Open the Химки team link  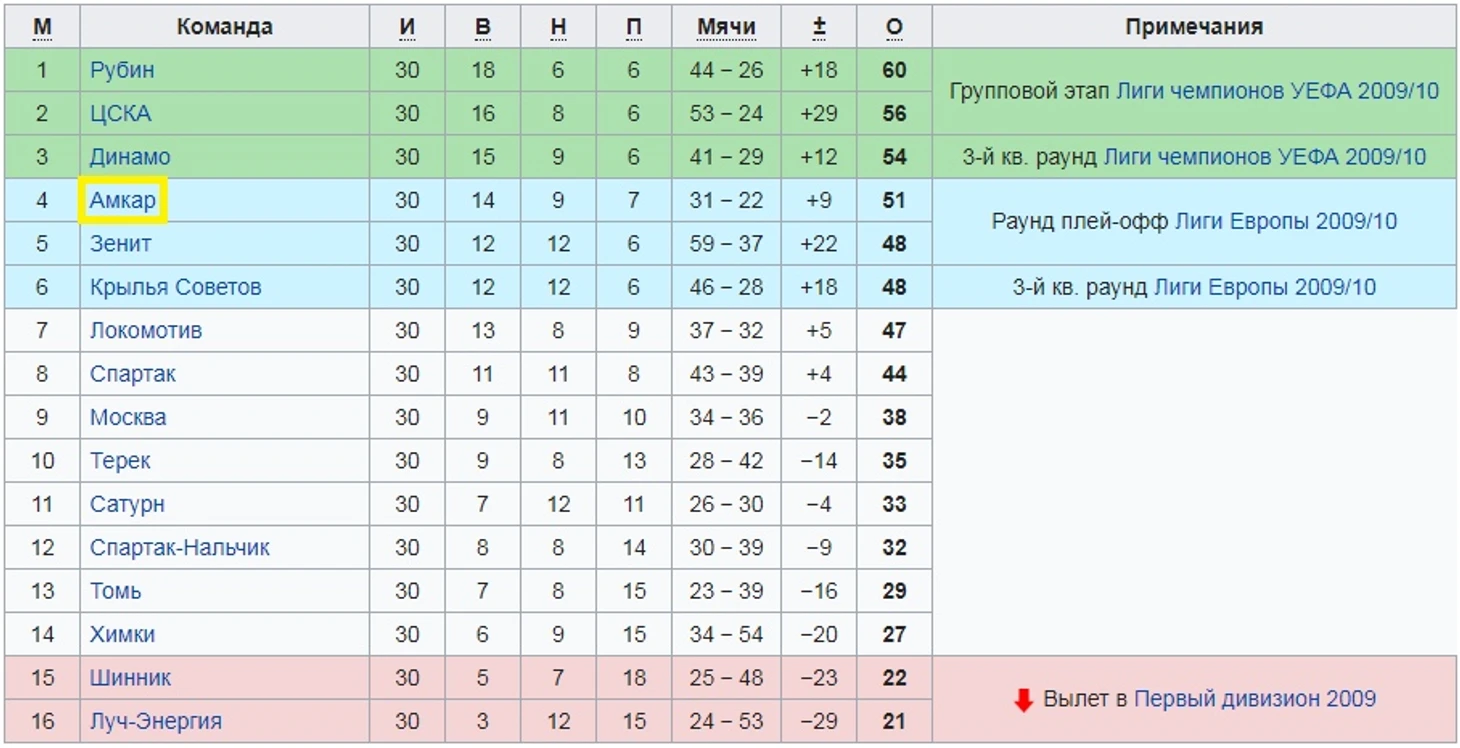(x=122, y=634)
